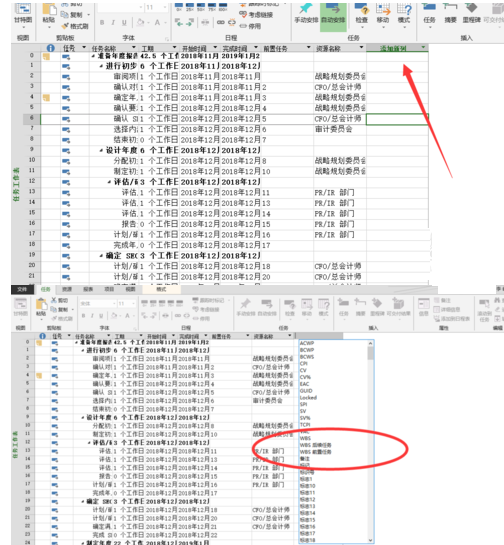The width and height of the screenshot is (504, 545).
Task: Collapse 设计年度 summary task in upper screenshot
Action: click(x=101, y=151)
